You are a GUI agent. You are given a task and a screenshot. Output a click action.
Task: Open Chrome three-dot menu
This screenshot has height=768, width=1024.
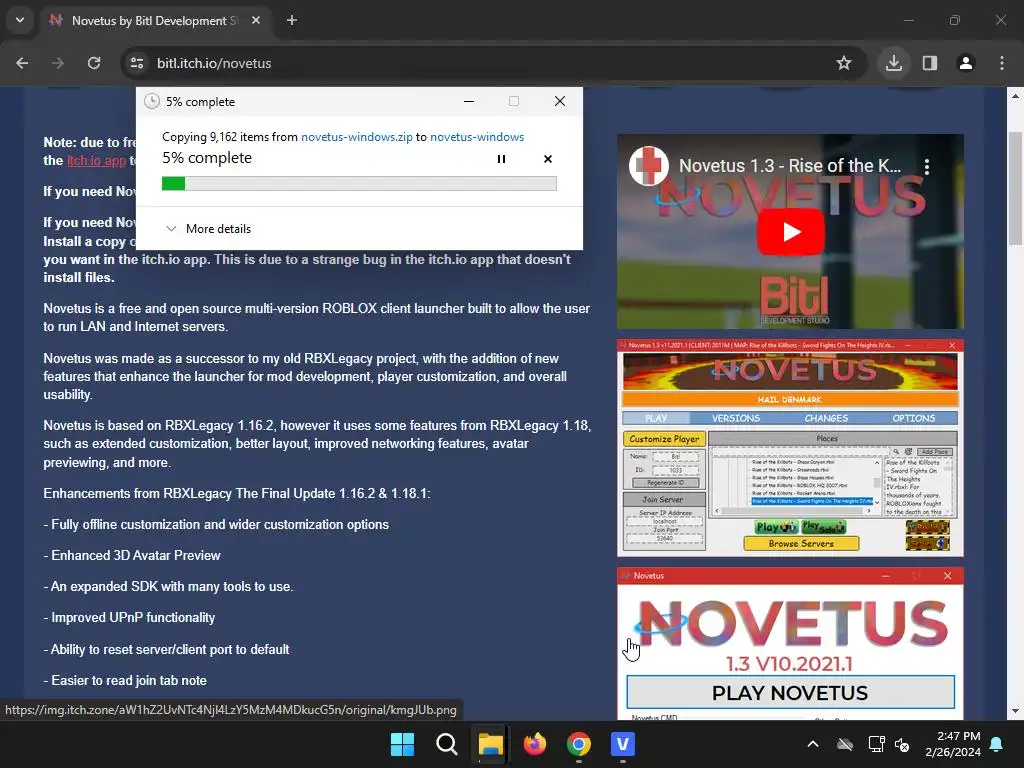(x=1002, y=63)
